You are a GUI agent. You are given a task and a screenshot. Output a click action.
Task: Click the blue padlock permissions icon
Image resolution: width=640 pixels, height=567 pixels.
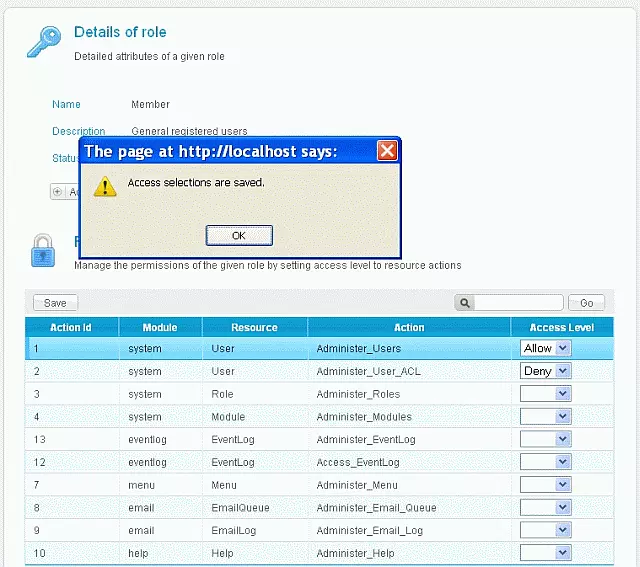coord(43,251)
